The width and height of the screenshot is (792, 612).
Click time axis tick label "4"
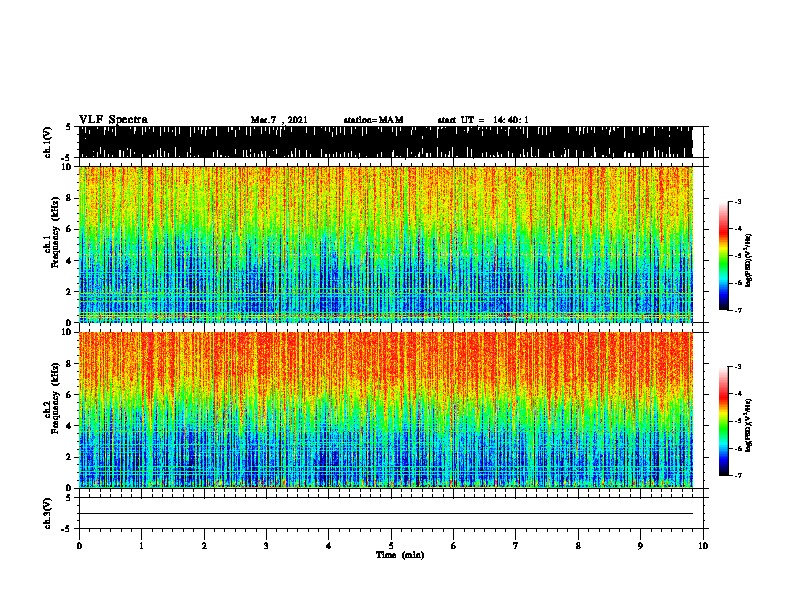(x=329, y=545)
